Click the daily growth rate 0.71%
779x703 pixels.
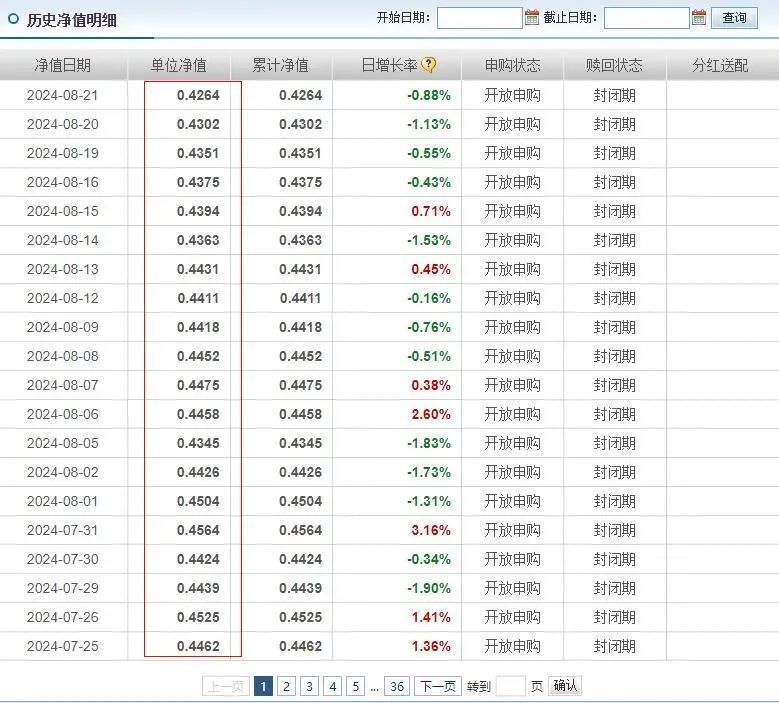coord(431,211)
